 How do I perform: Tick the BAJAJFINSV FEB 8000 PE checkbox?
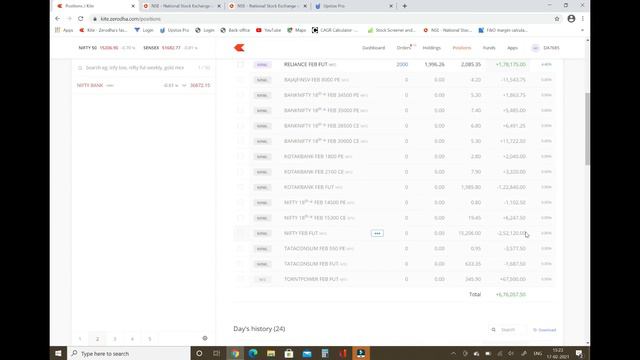tap(240, 80)
